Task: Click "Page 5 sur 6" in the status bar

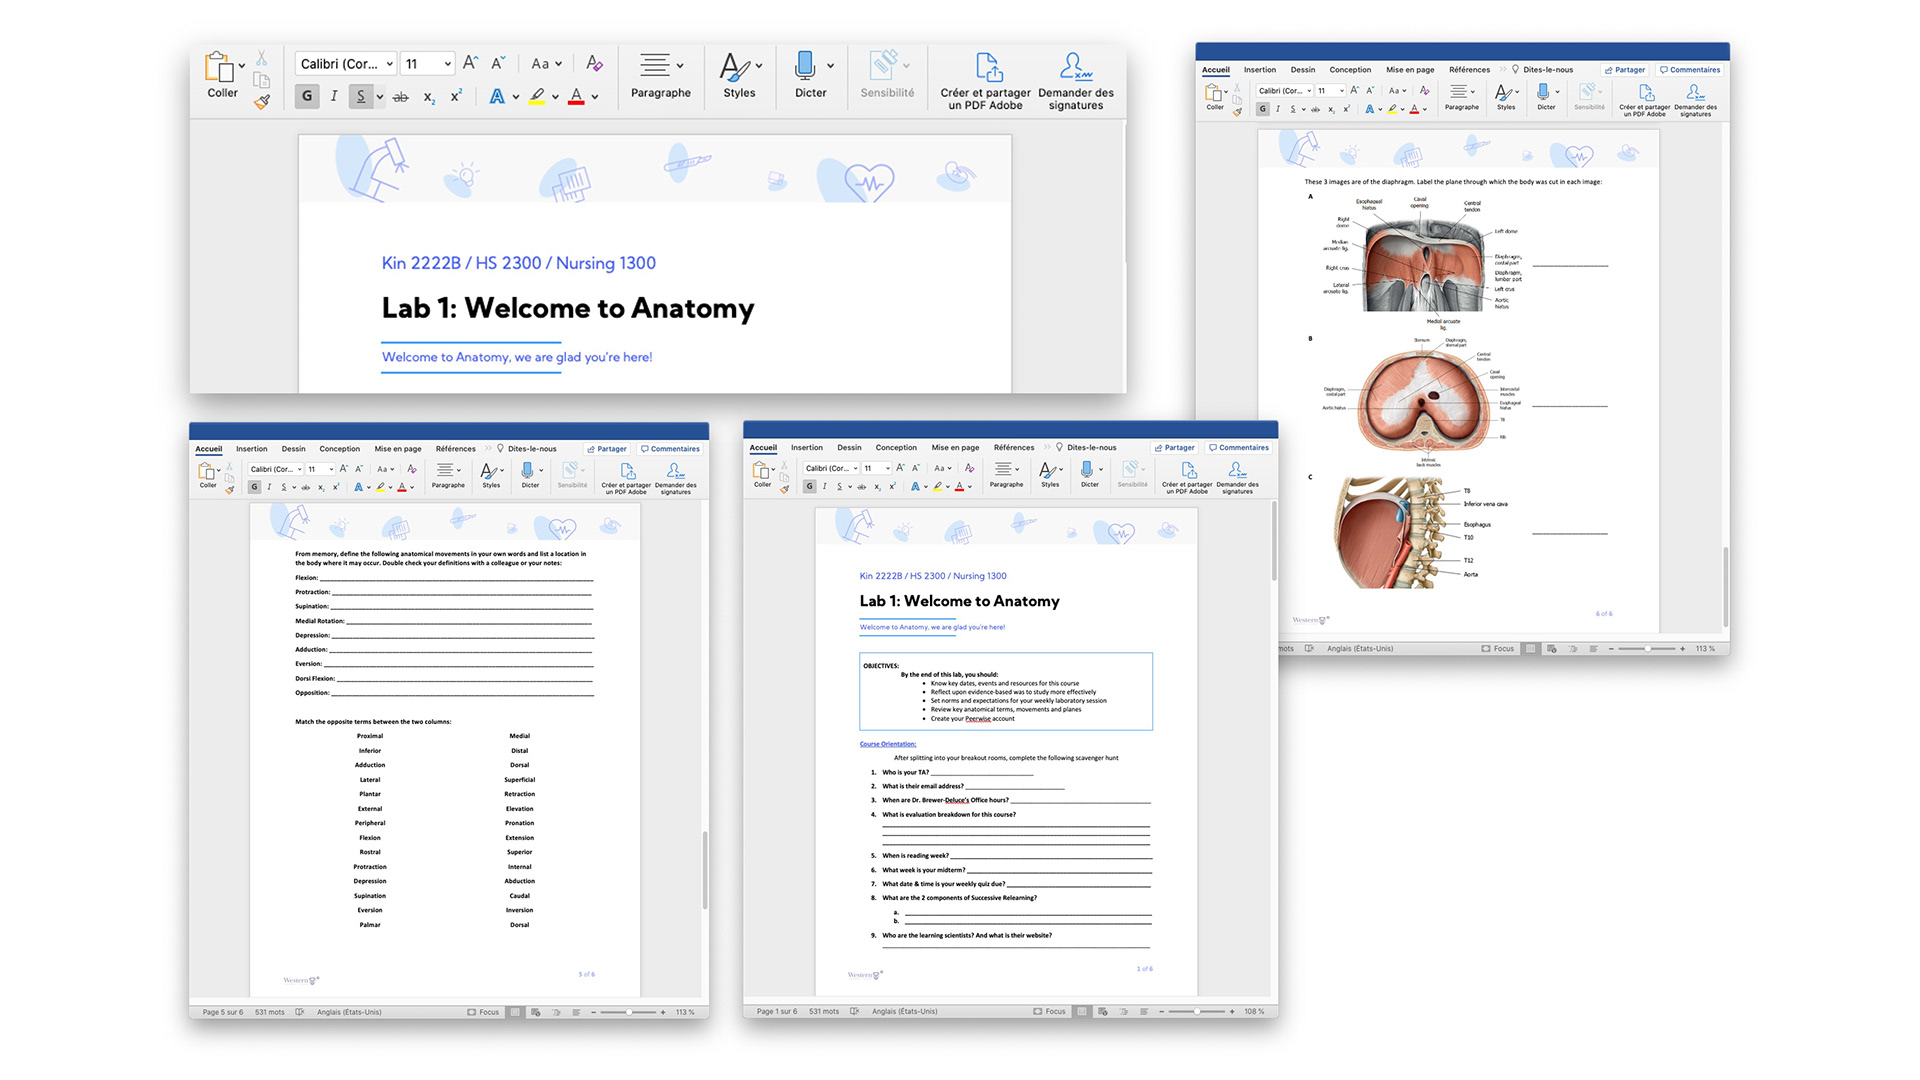Action: [x=222, y=1012]
